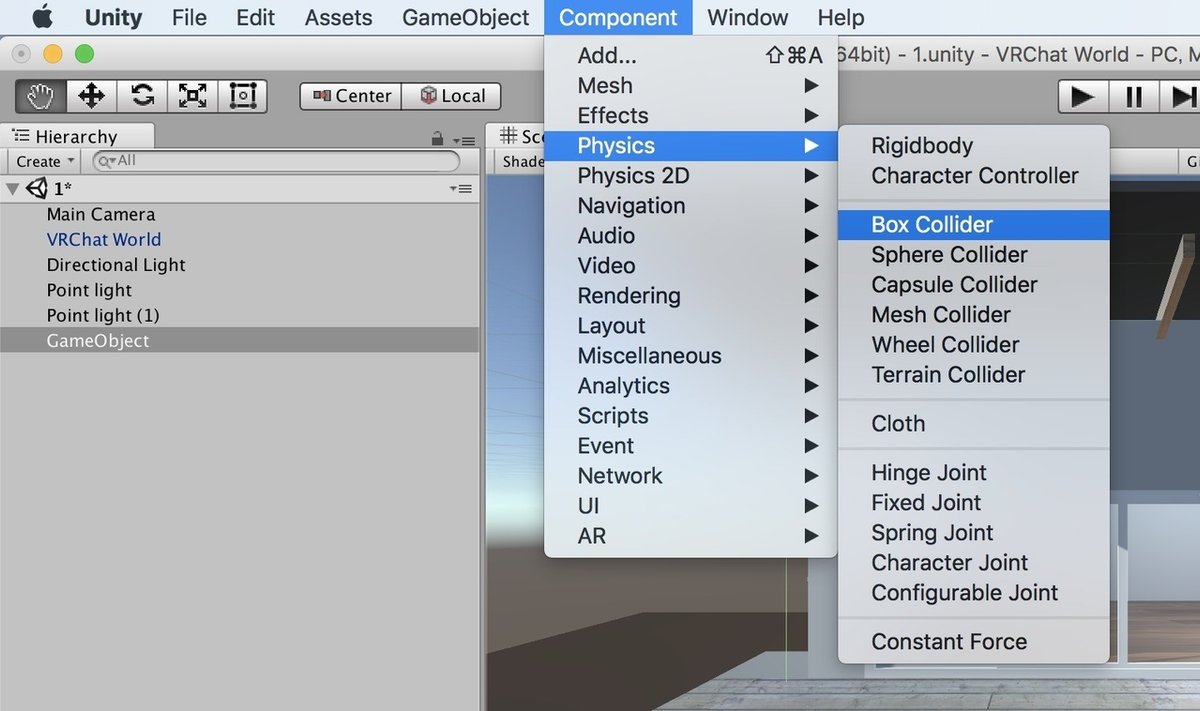Click the Pause button
Viewport: 1200px width, 711px height.
(x=1133, y=97)
